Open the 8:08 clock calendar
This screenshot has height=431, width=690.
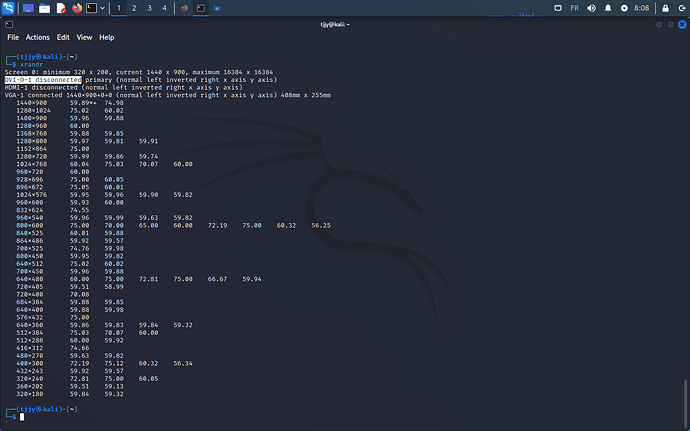[x=641, y=8]
